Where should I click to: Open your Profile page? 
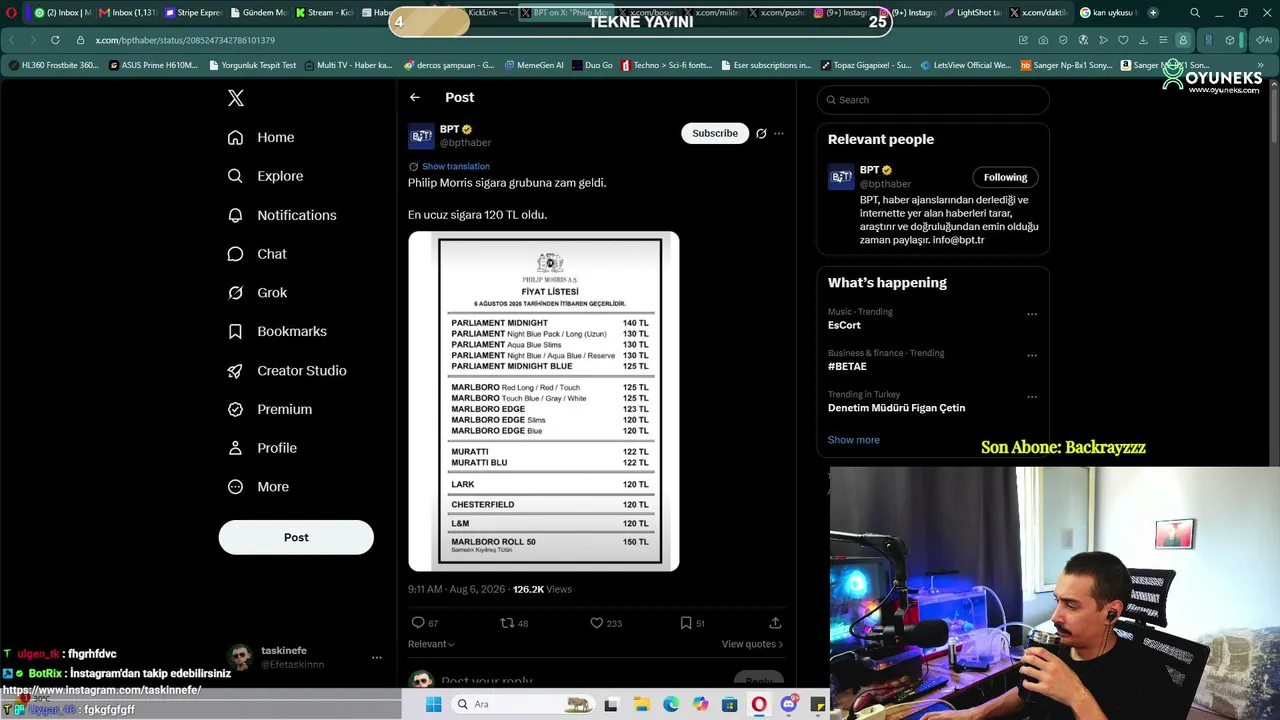262,448
